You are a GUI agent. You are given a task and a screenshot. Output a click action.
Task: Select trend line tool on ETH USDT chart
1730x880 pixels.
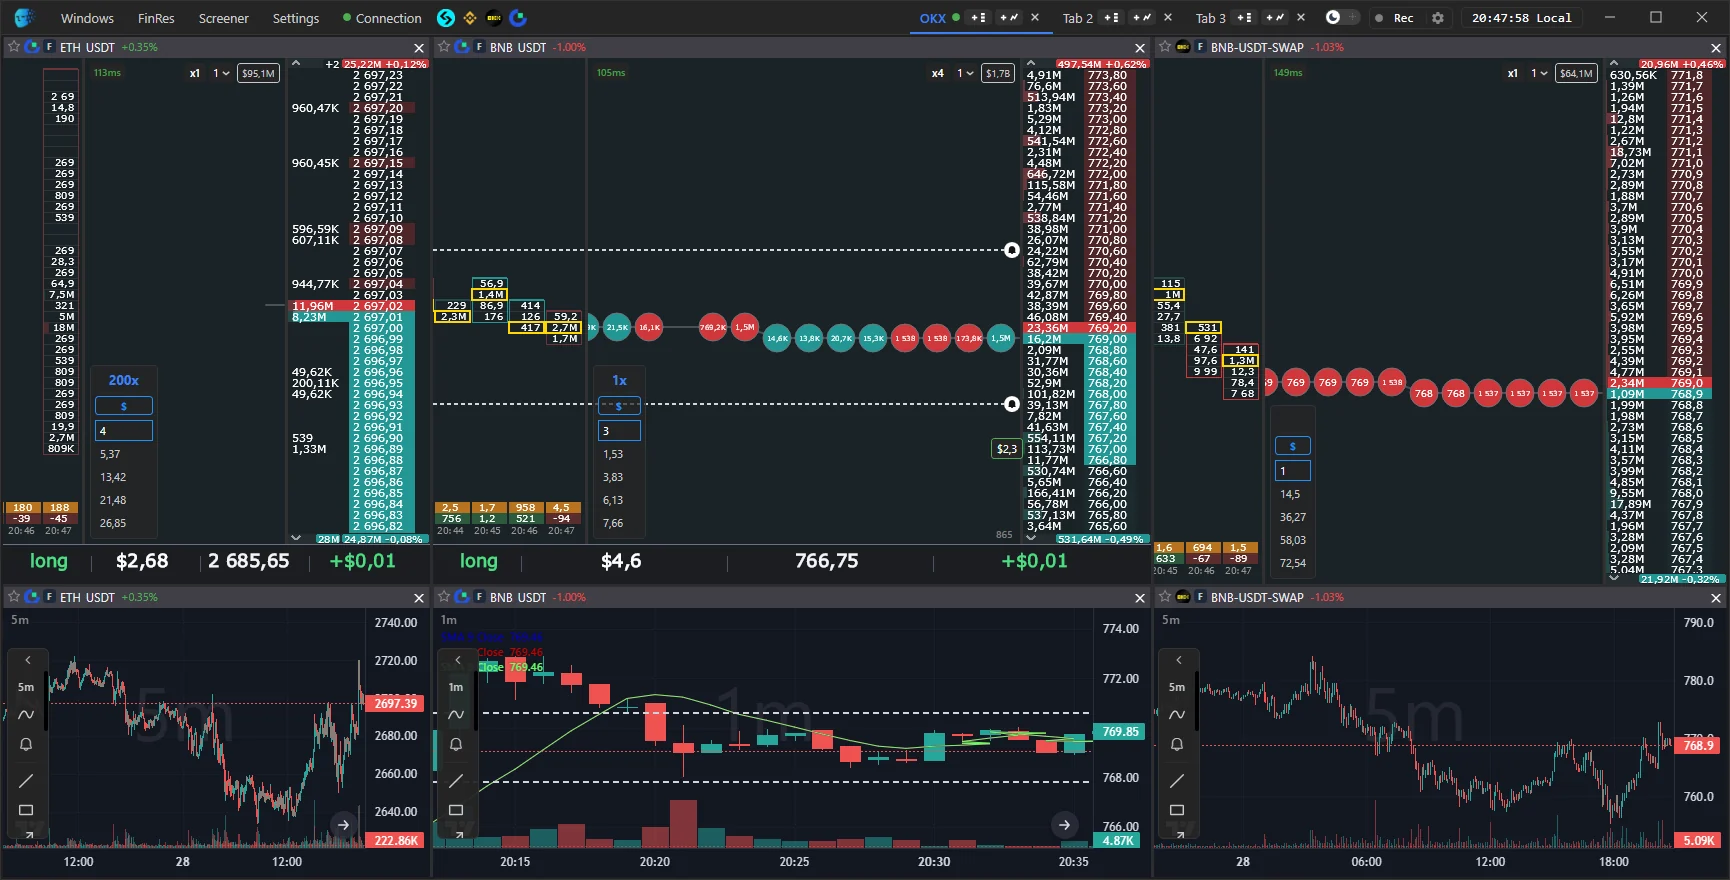26,780
